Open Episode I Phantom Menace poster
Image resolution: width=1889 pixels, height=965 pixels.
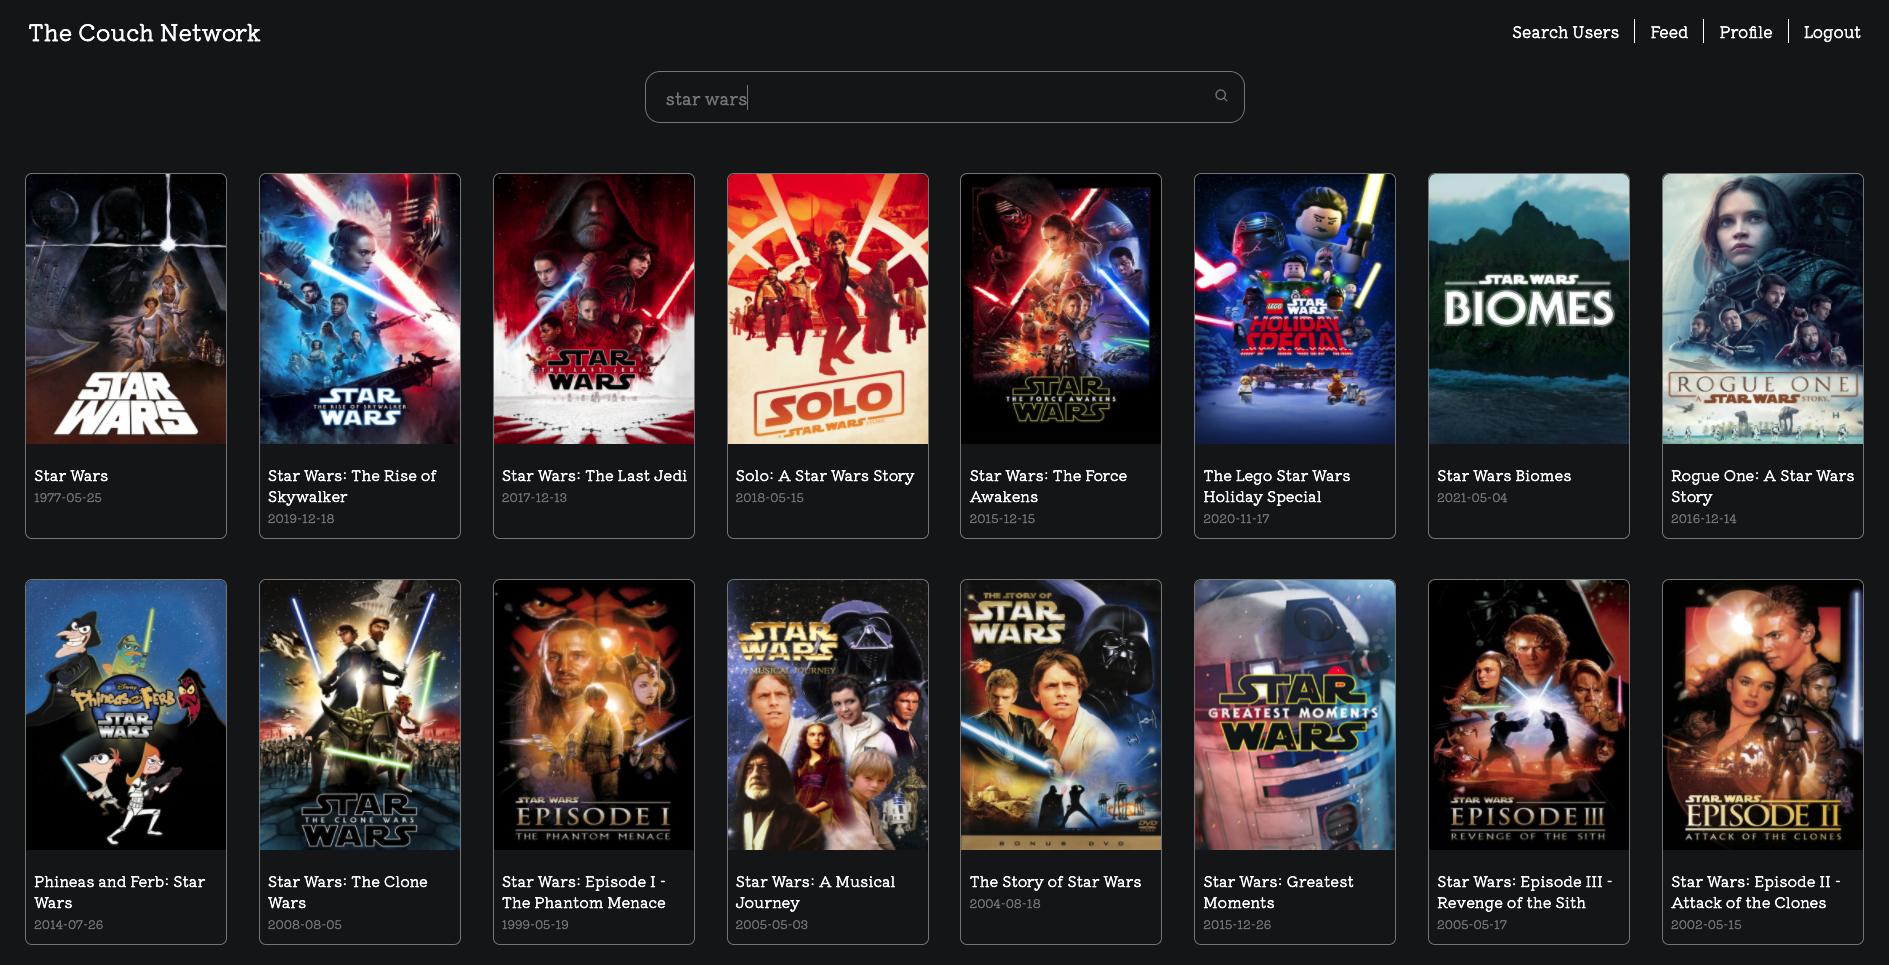coord(594,715)
